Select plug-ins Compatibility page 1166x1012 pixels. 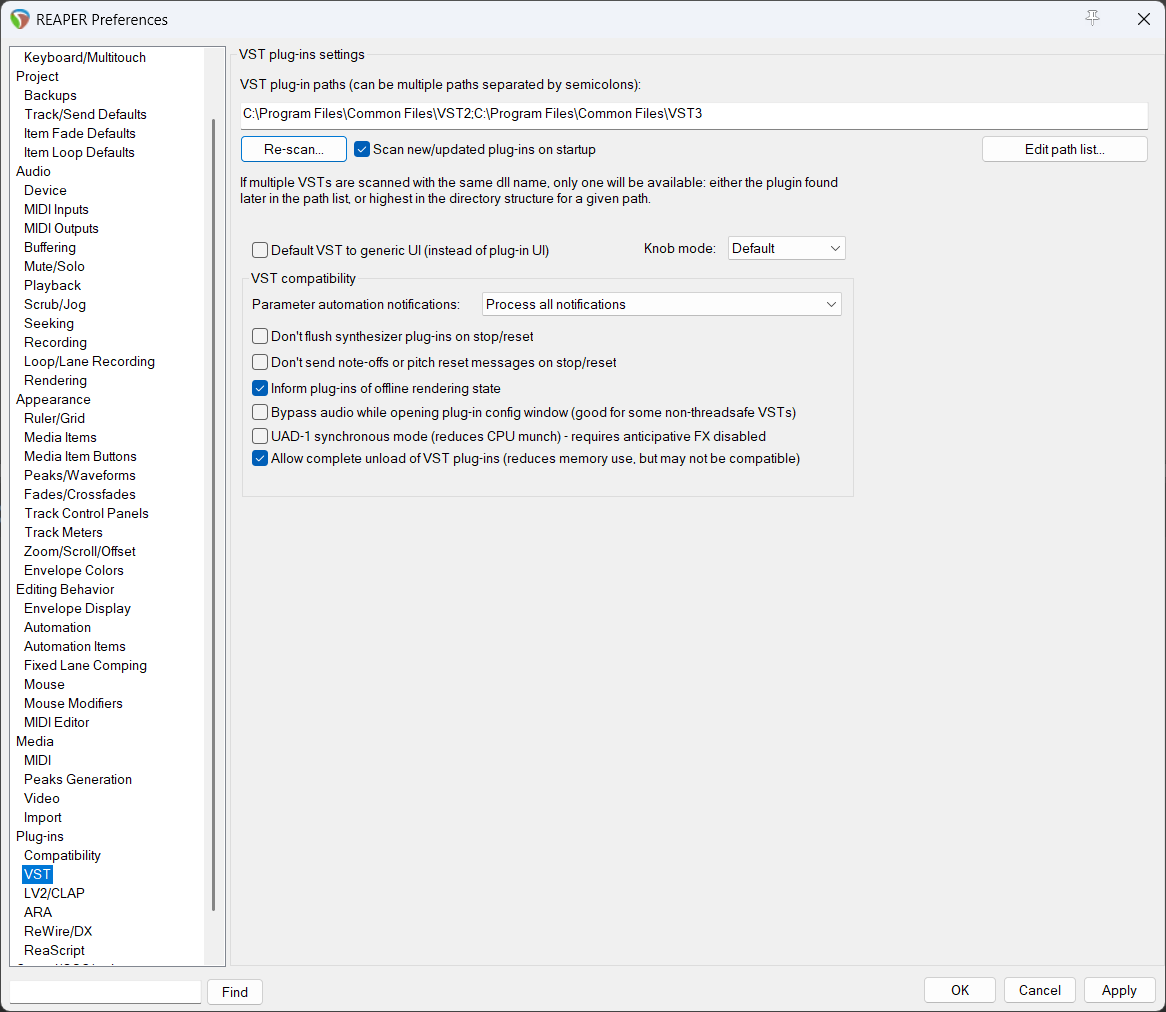[62, 855]
